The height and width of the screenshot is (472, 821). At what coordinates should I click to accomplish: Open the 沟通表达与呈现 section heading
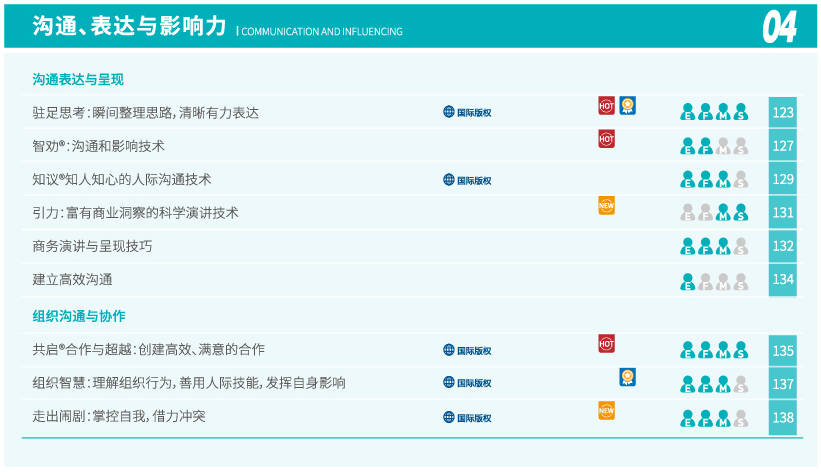click(x=78, y=79)
